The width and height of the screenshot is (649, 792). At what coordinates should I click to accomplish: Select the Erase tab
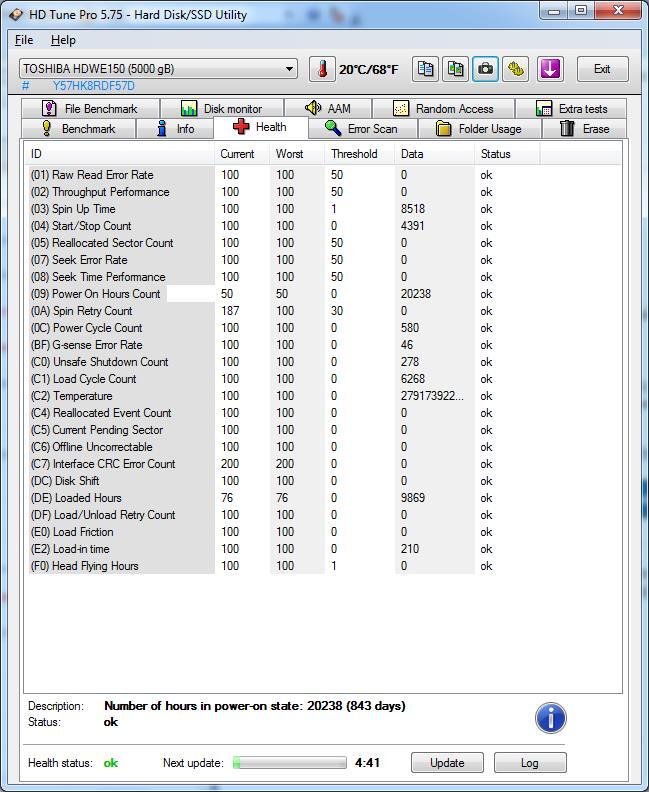click(x=584, y=129)
